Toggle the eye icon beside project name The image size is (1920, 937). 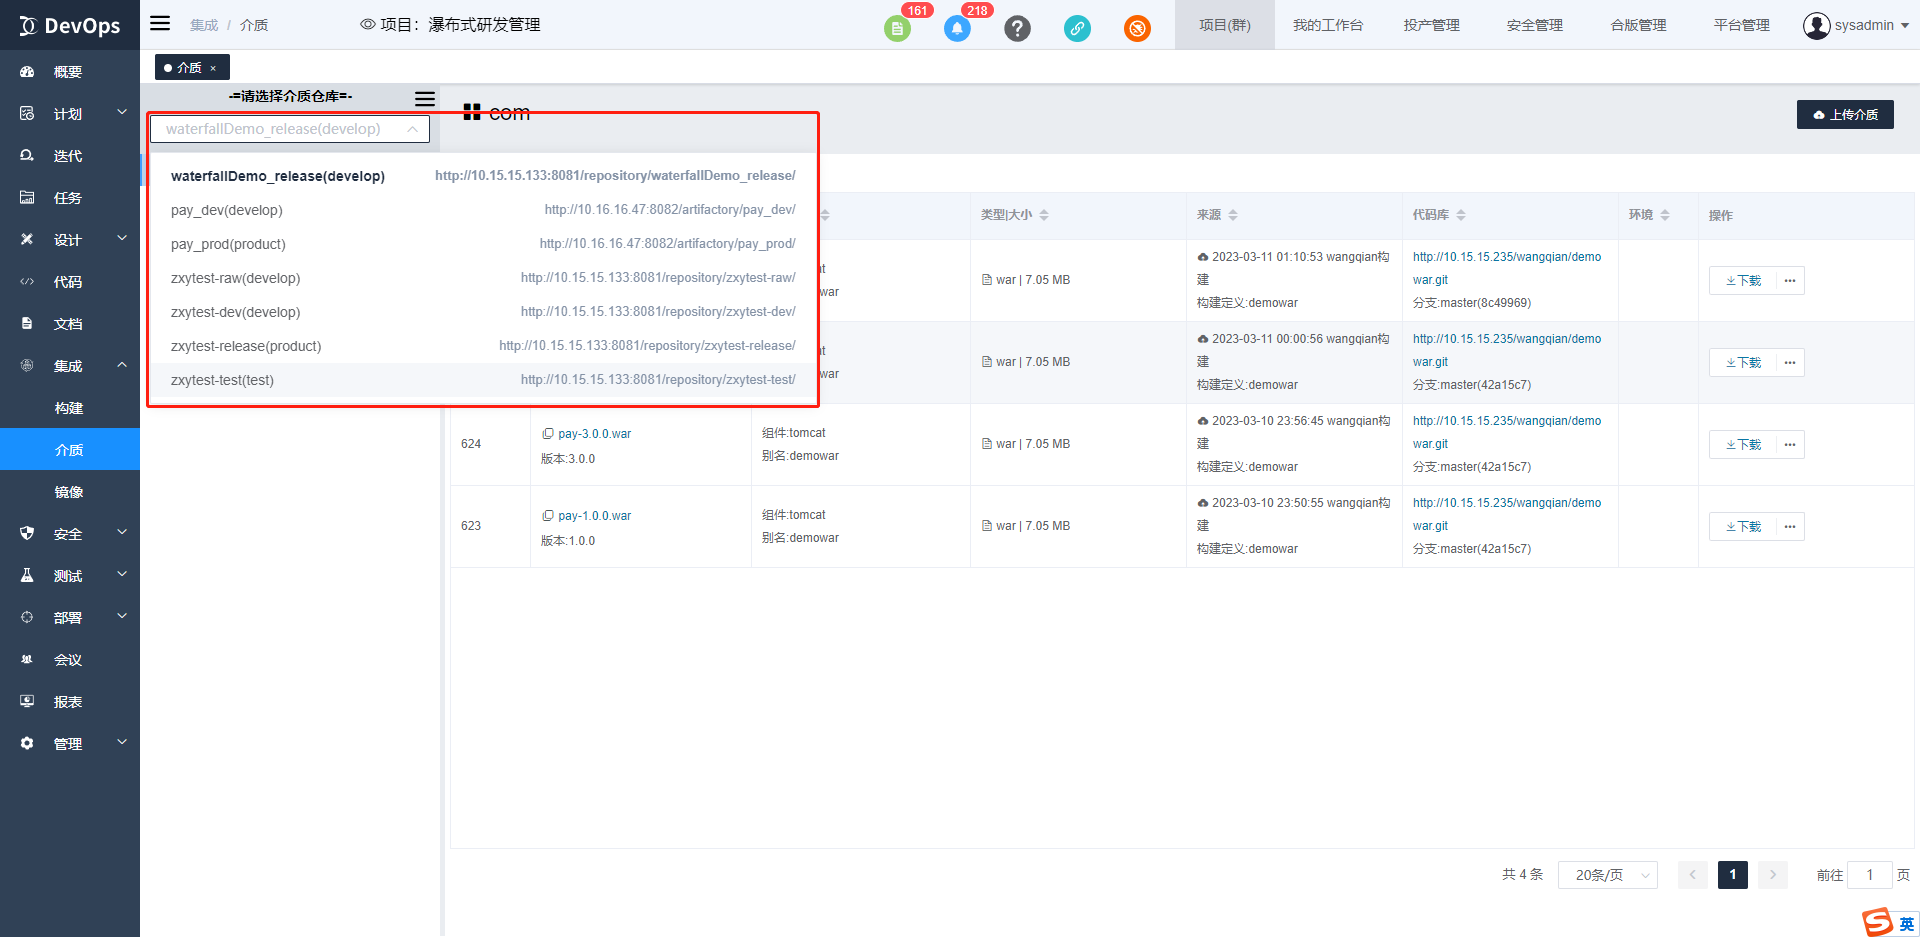[x=367, y=25]
